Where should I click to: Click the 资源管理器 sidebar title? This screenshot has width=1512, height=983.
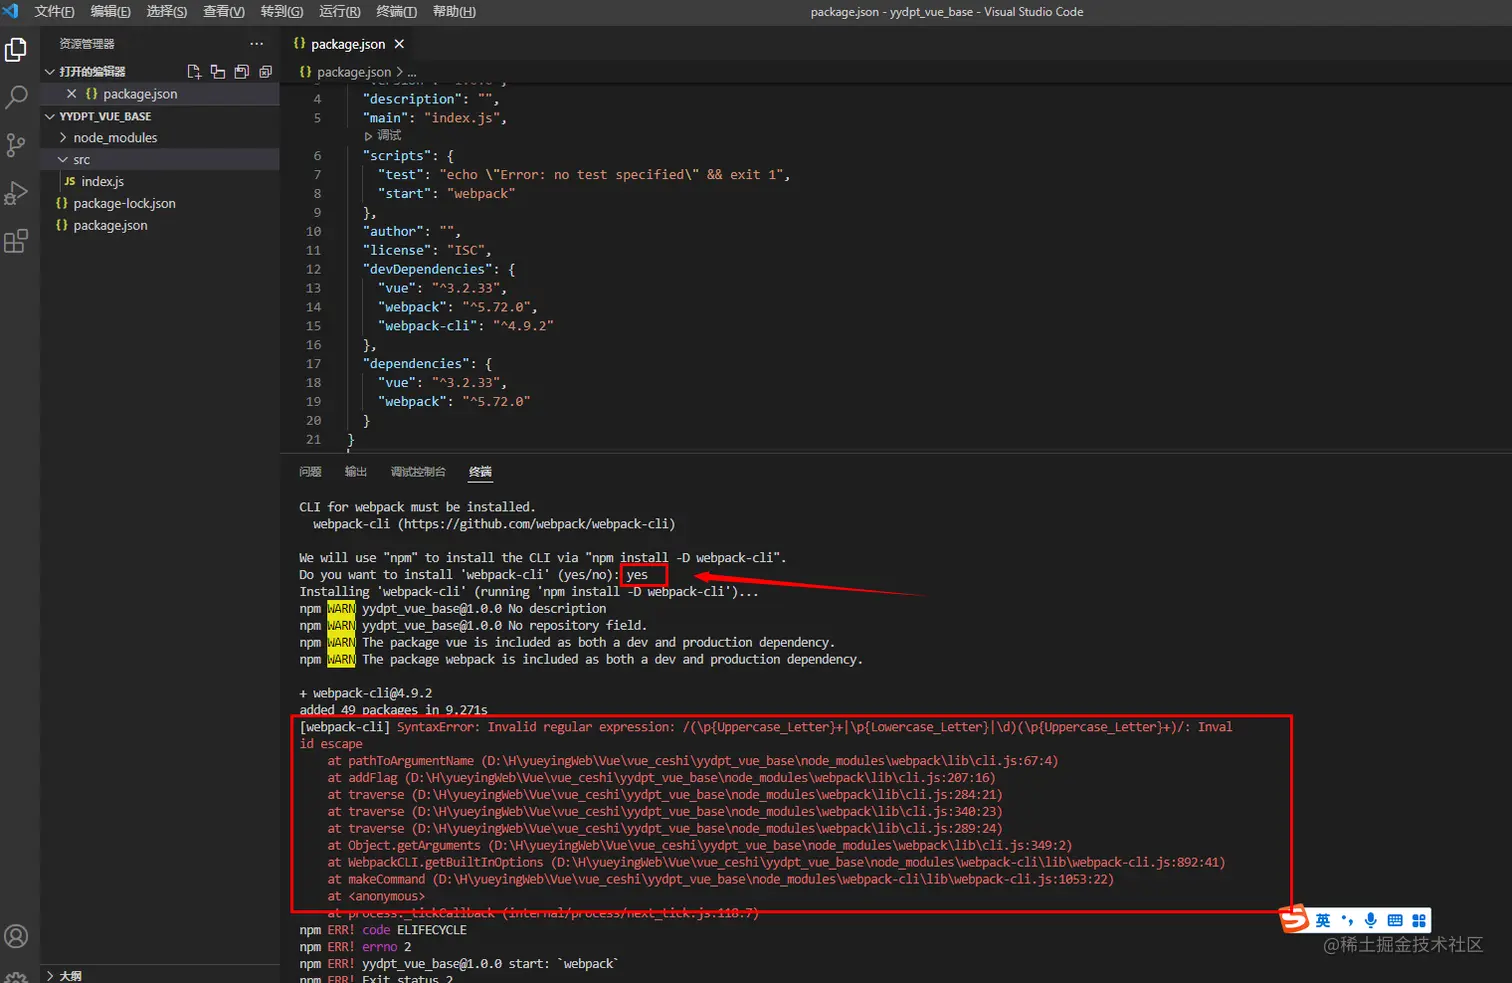point(87,44)
